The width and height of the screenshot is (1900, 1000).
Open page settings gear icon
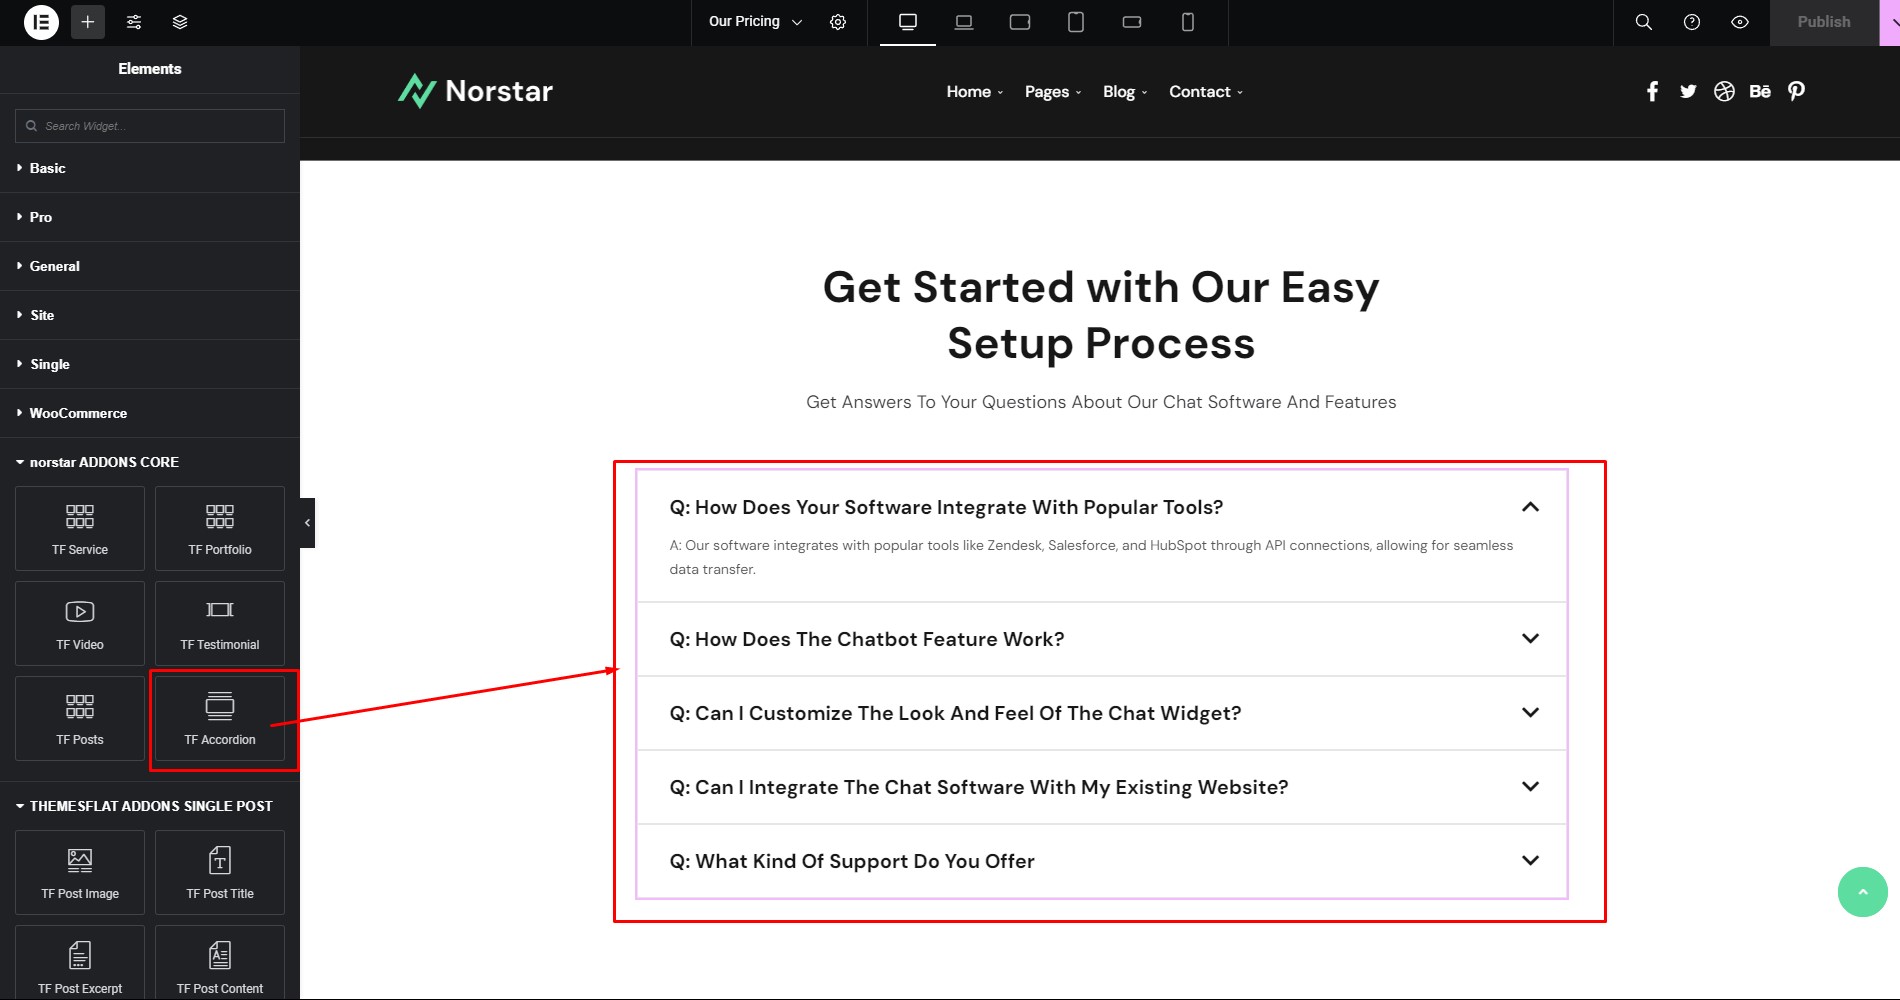[838, 22]
